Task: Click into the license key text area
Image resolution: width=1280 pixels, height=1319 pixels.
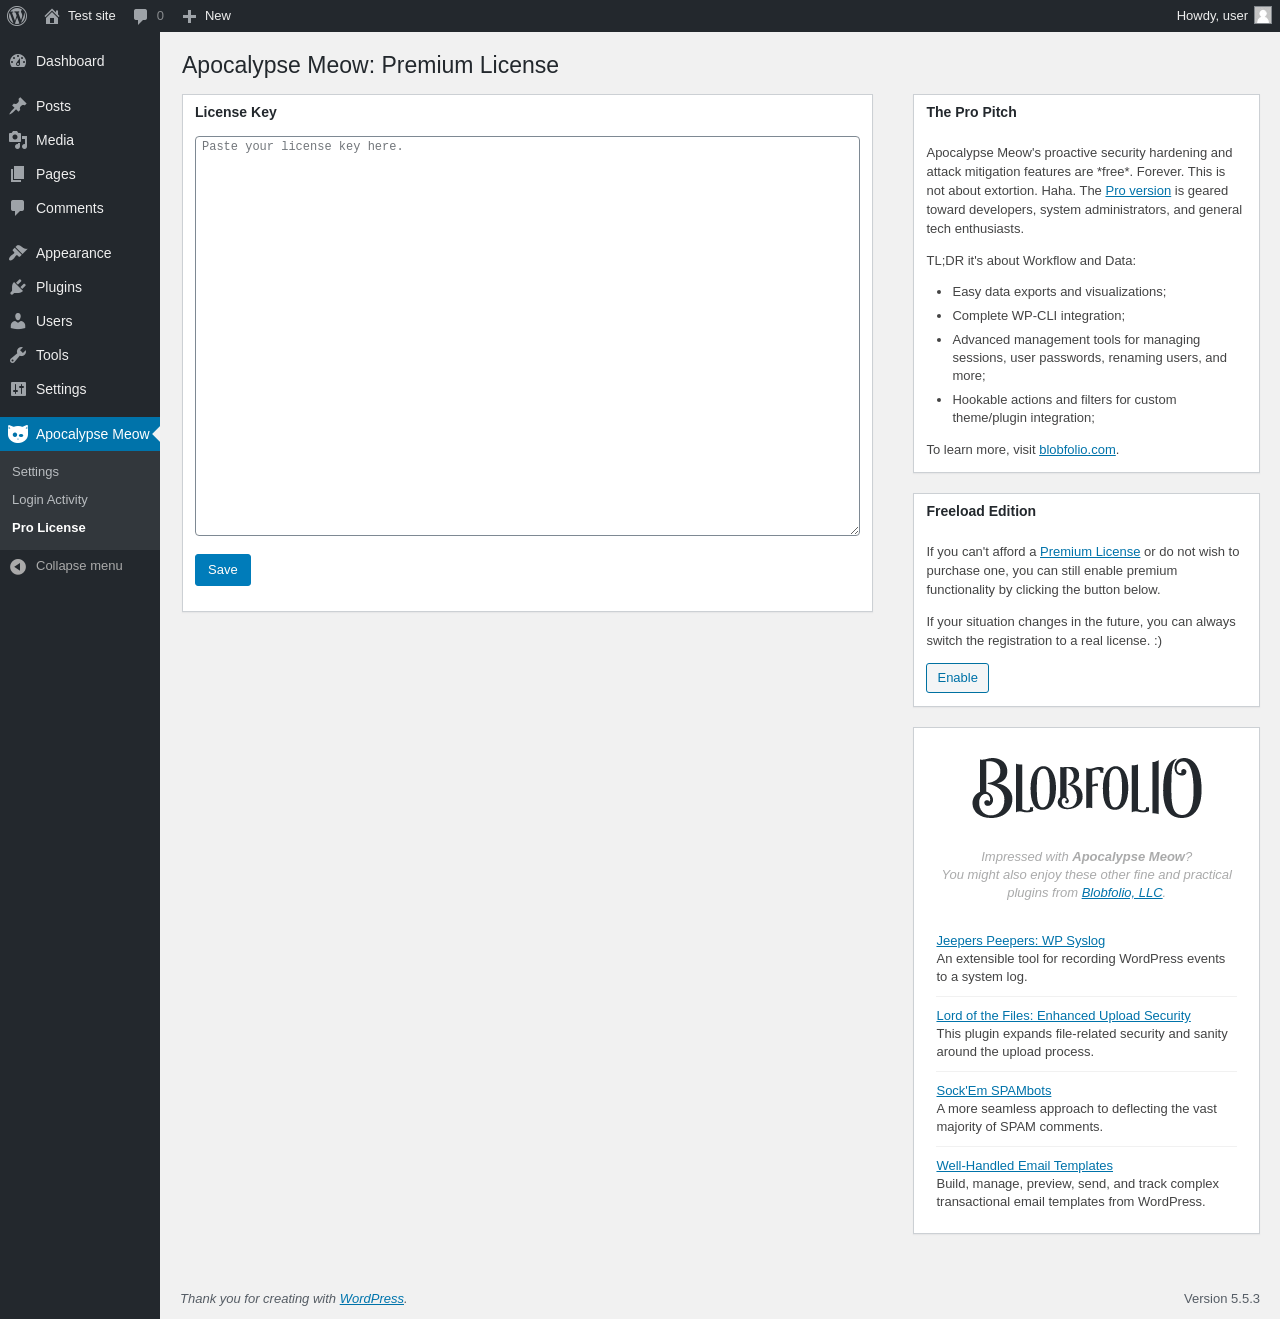Action: click(527, 336)
